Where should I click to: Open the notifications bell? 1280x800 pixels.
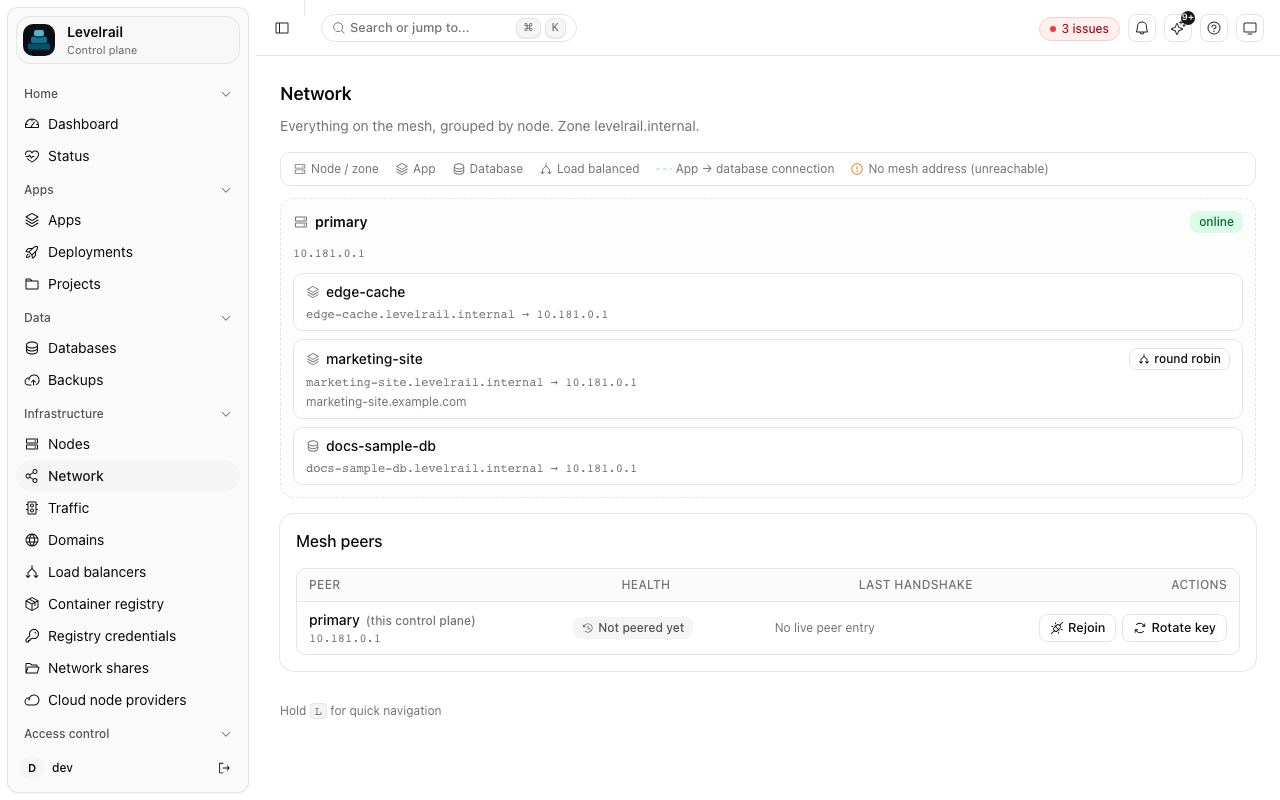(x=1142, y=28)
